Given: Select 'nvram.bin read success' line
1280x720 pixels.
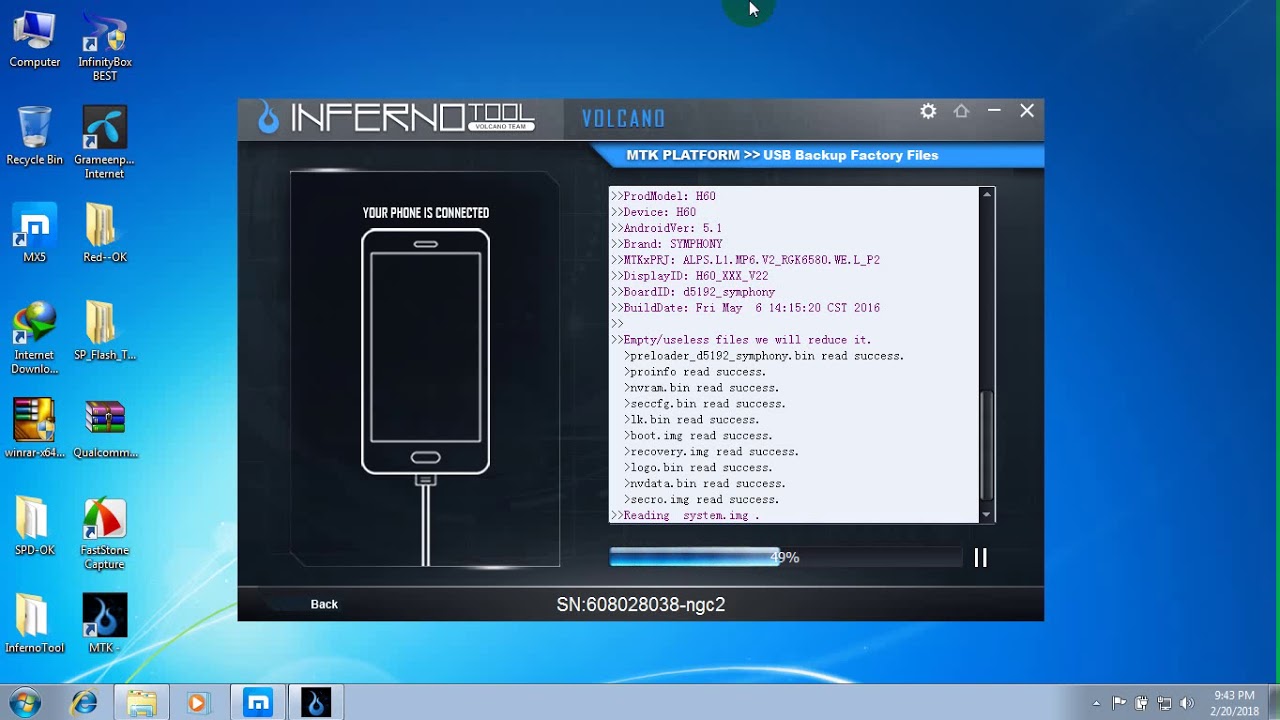Looking at the screenshot, I should click(x=701, y=388).
